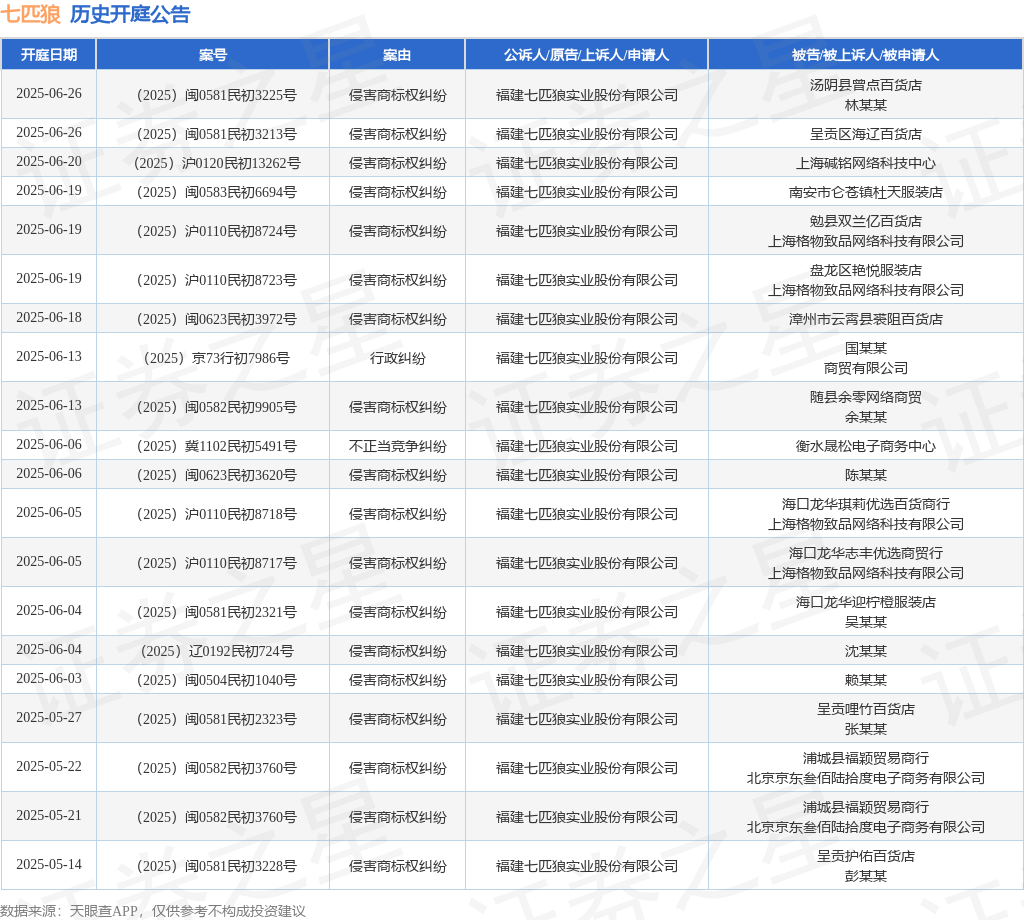Click defendant '赖某某'
Image resolution: width=1024 pixels, height=920 pixels.
click(865, 680)
